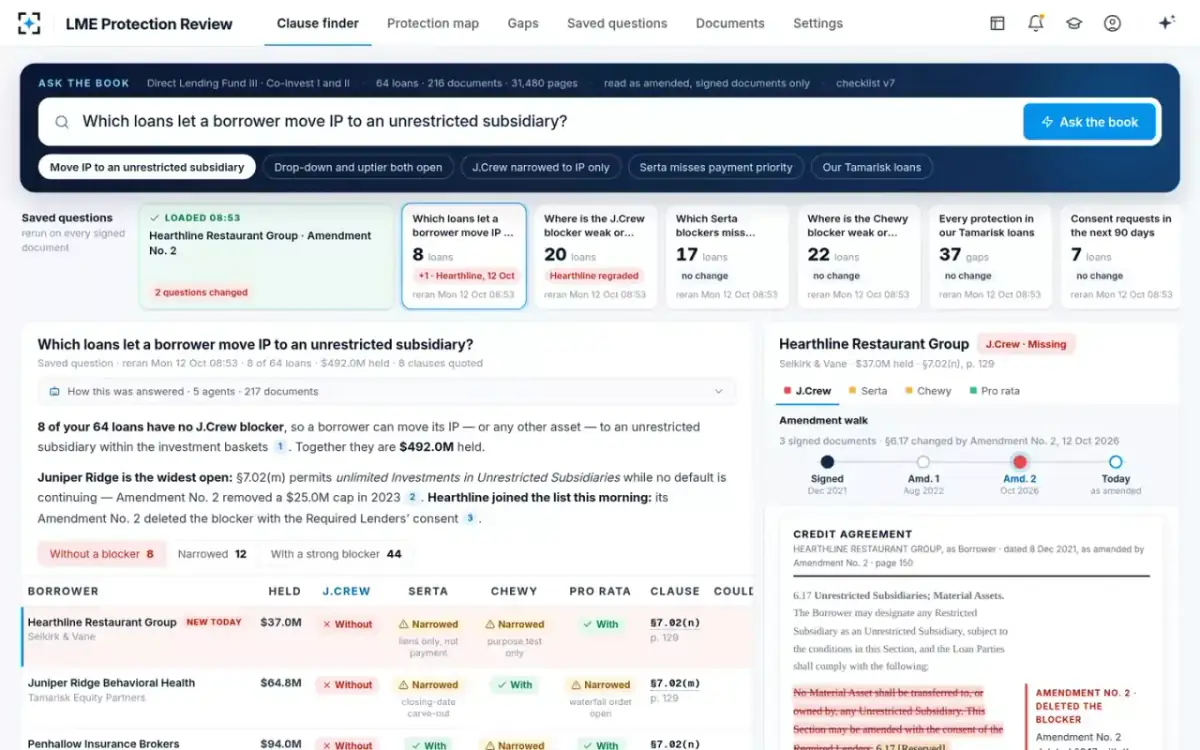
Task: Sort table by the J.CREW column header
Action: [x=346, y=591]
